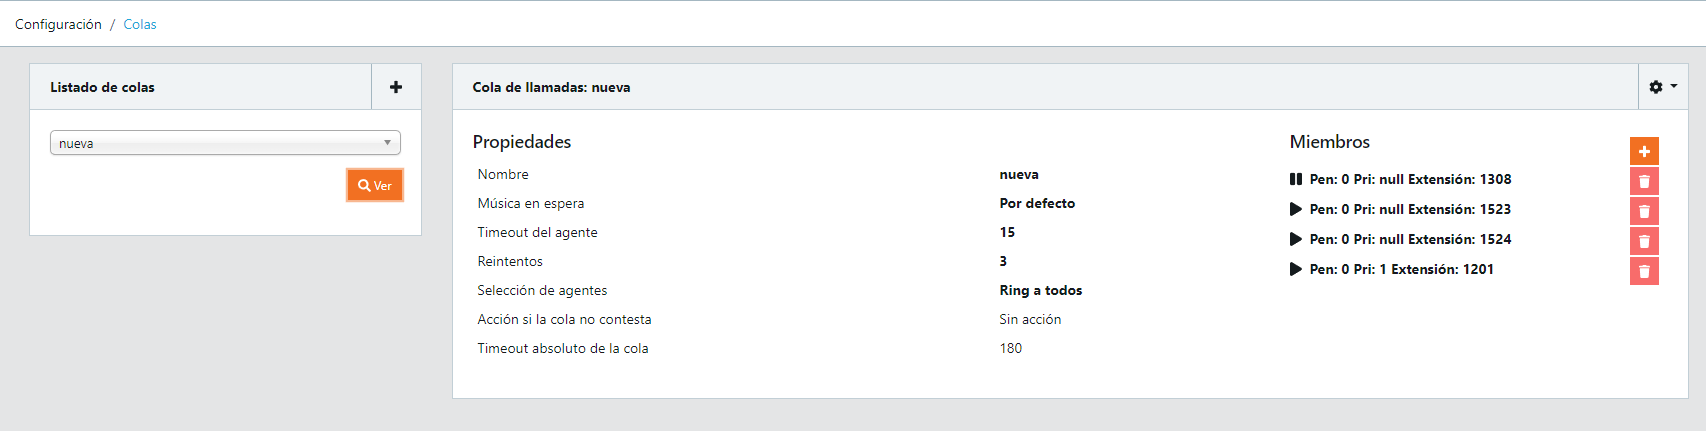Delete member extension 1201
This screenshot has width=1706, height=431.
[x=1644, y=271]
